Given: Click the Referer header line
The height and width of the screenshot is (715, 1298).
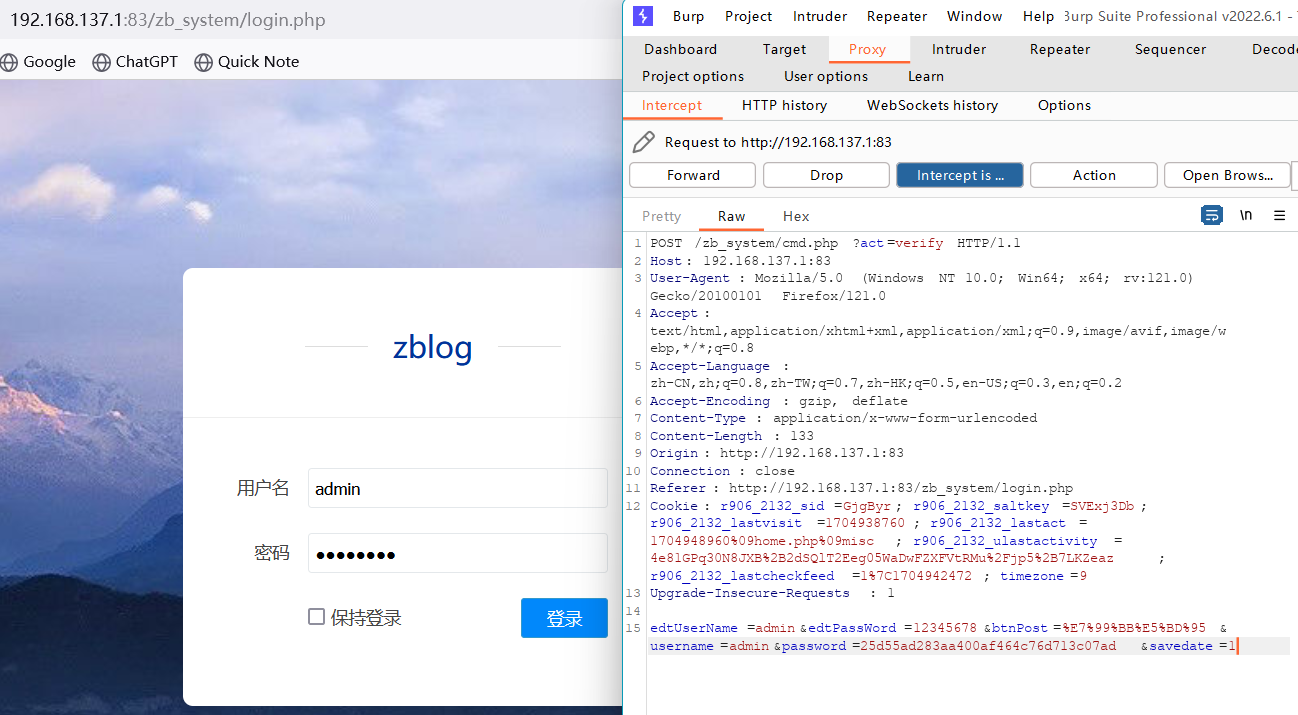Looking at the screenshot, I should pyautogui.click(x=861, y=488).
